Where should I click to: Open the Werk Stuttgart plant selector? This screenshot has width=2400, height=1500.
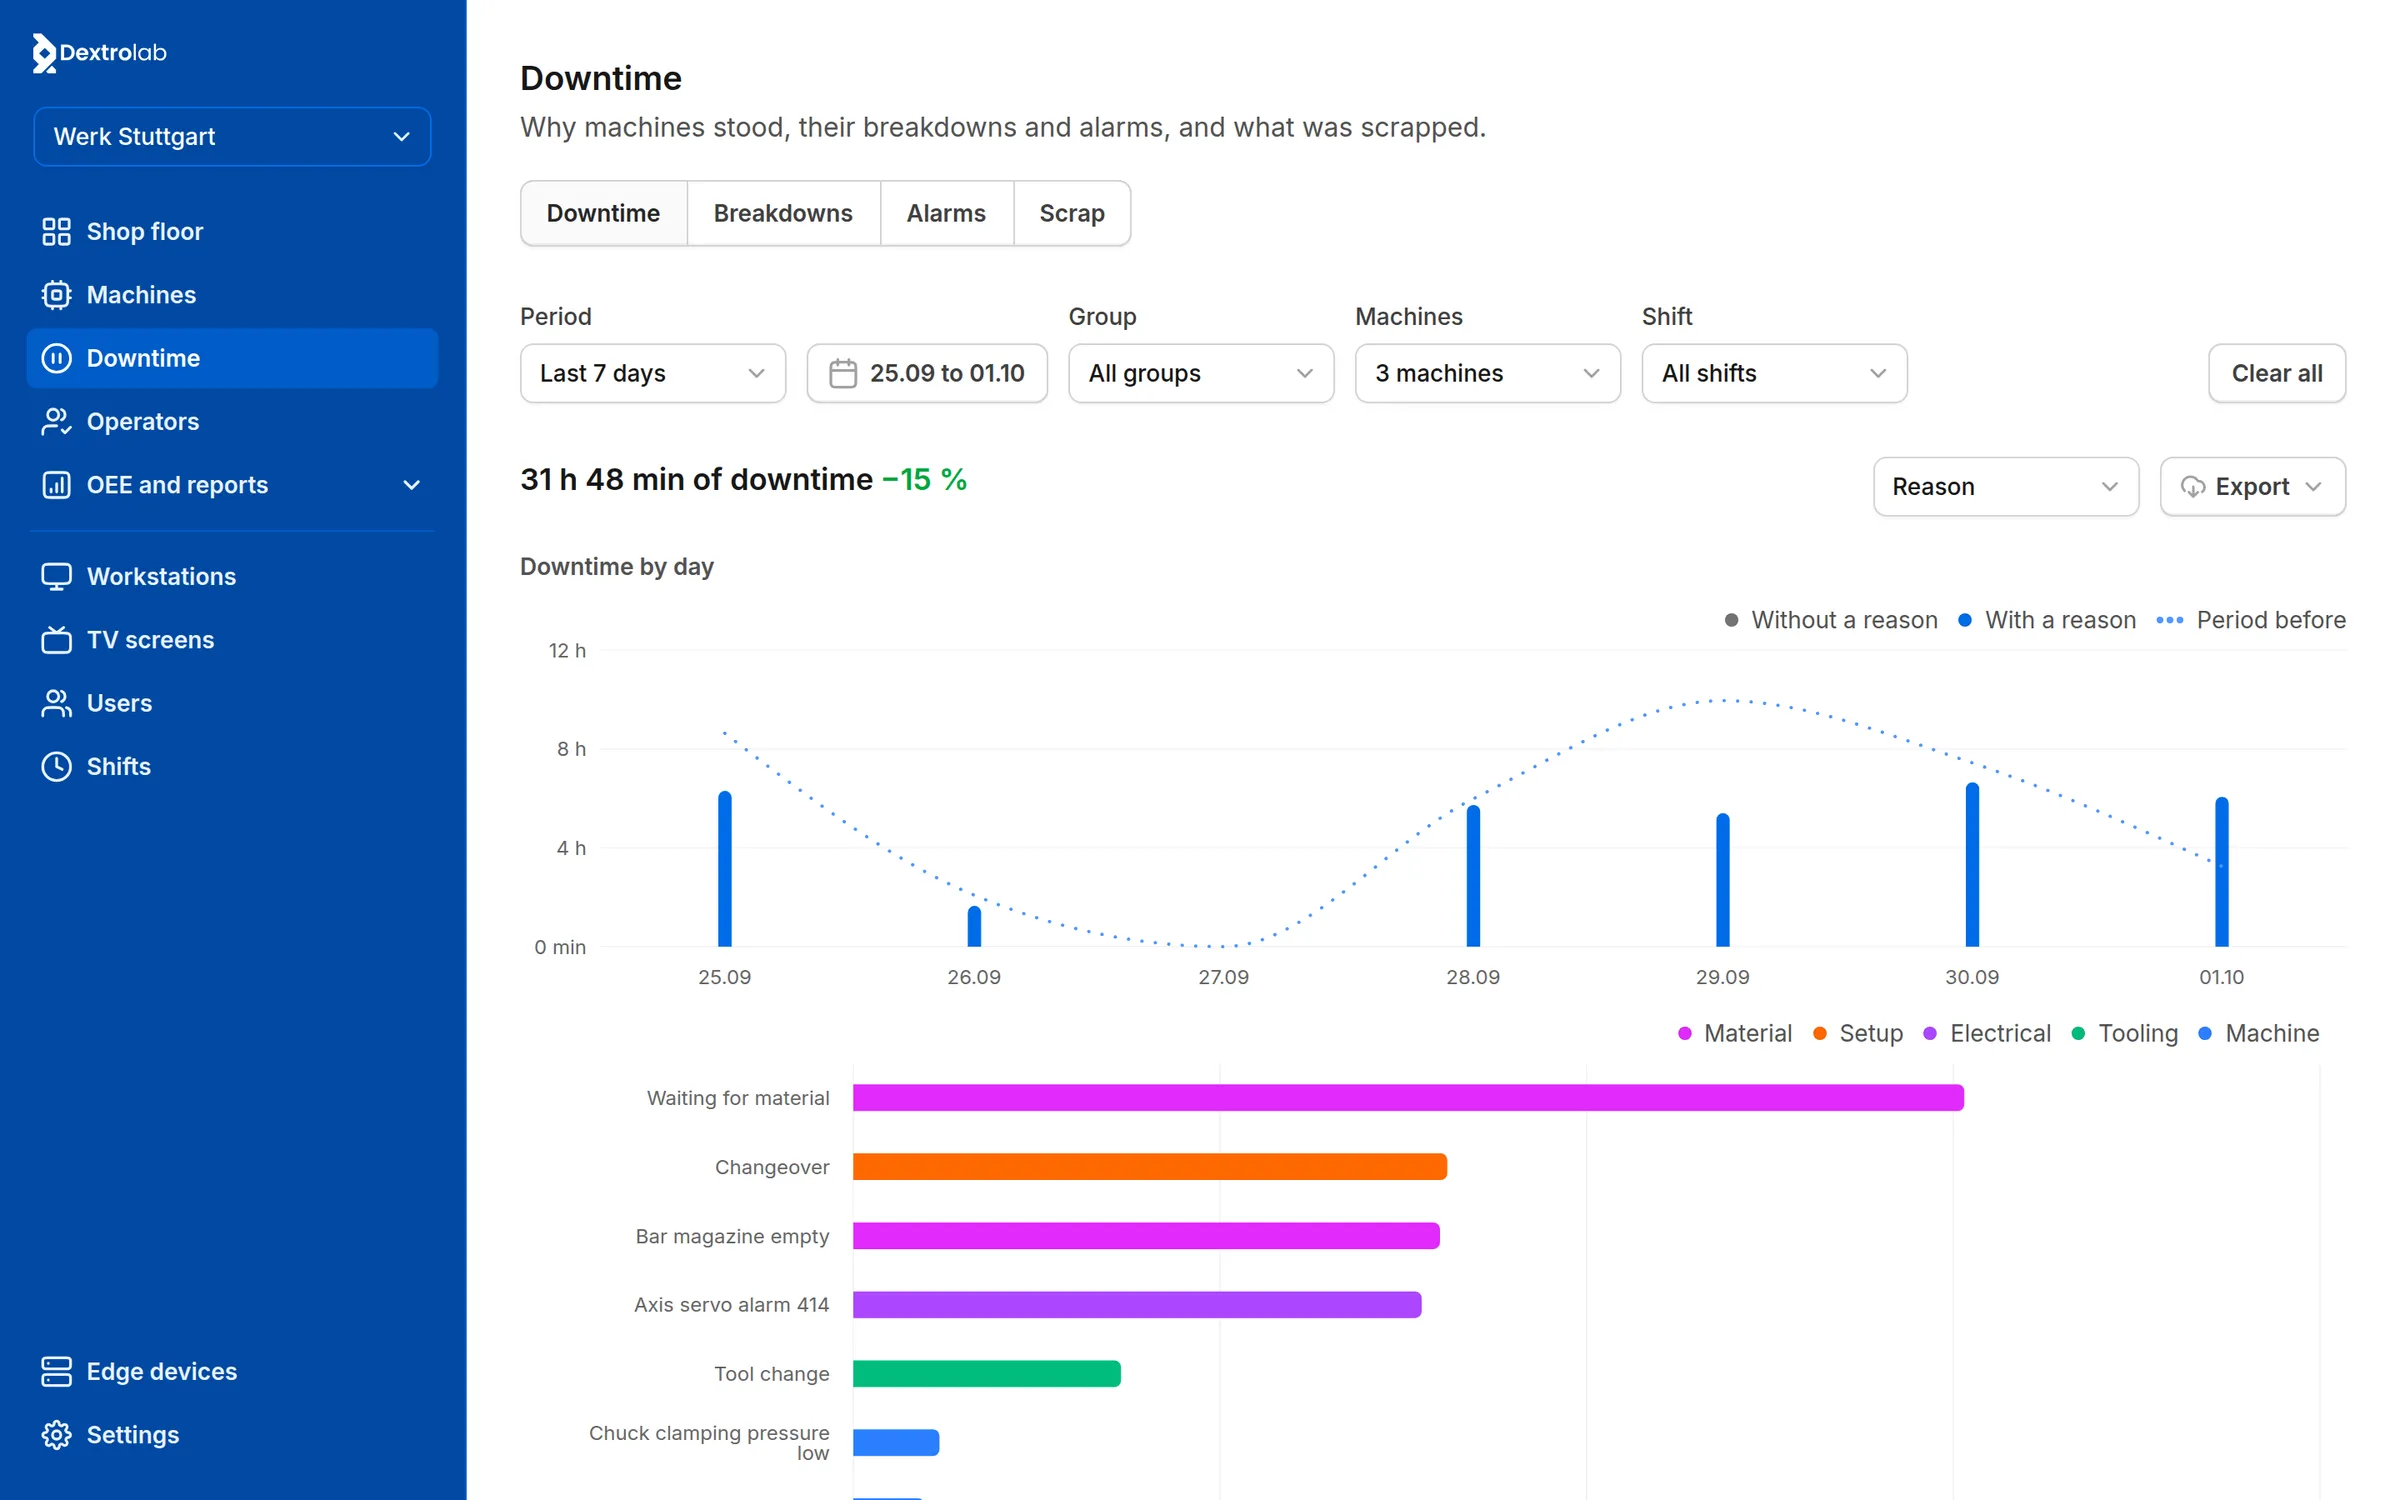coord(232,137)
